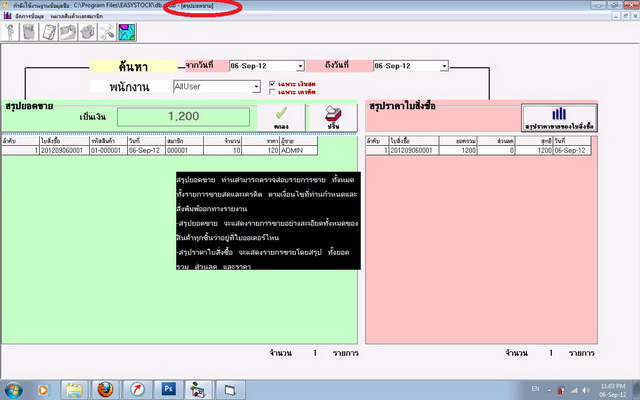
Task: Click the colorful picture icon in toolbar
Action: click(127, 32)
